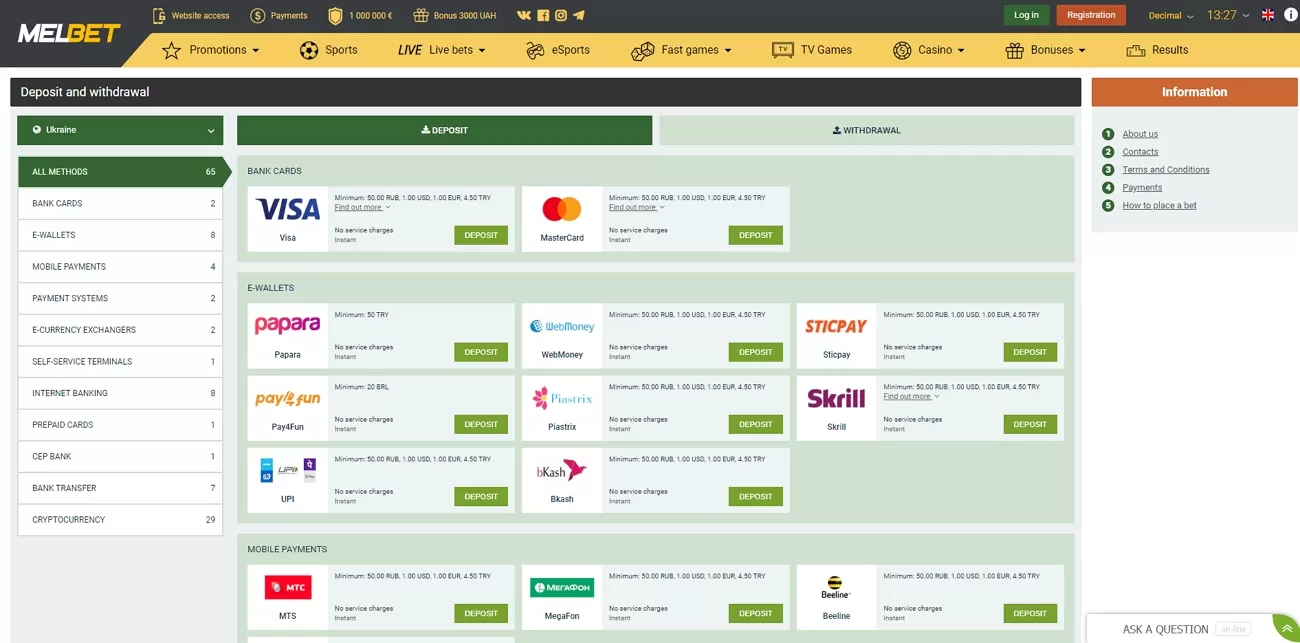Select the CRYPTOCURRENCY category
Image resolution: width=1300 pixels, height=643 pixels.
coord(120,520)
